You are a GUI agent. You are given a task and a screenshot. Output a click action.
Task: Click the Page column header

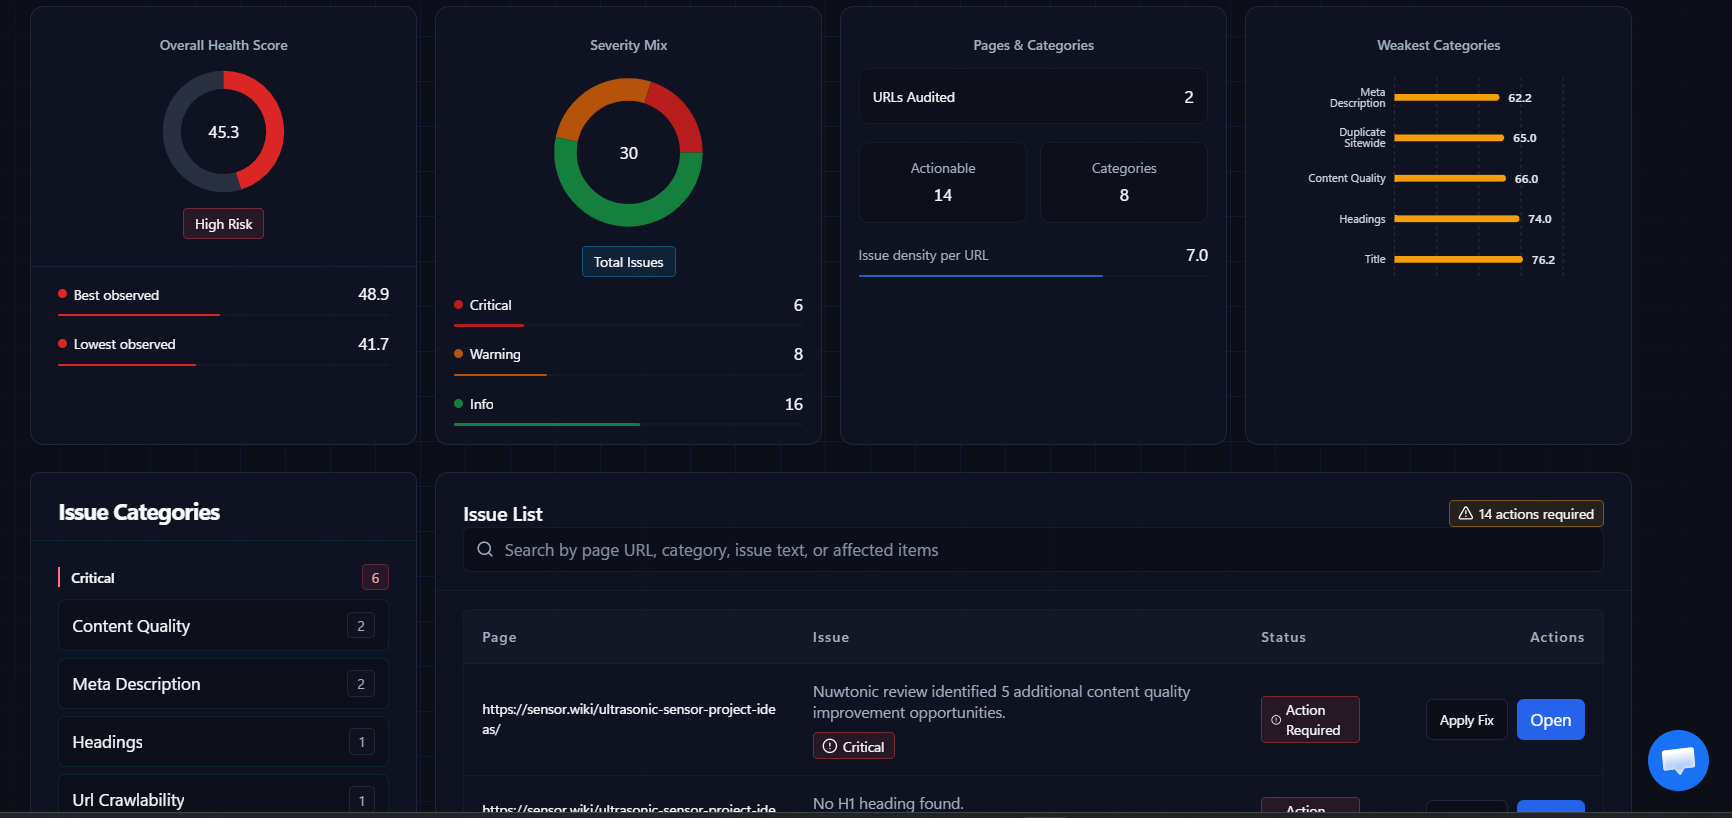pos(499,637)
